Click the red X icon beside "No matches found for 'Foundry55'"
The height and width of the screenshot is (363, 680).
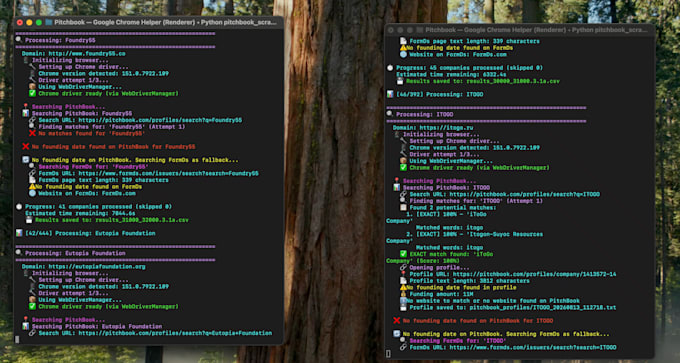point(32,134)
